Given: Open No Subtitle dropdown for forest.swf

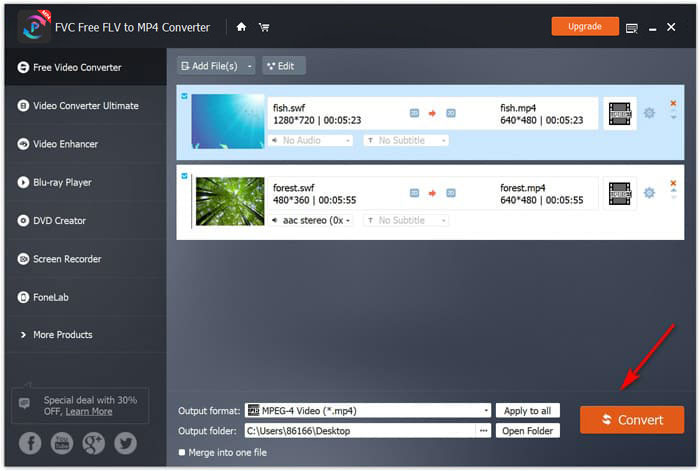Looking at the screenshot, I should (406, 220).
